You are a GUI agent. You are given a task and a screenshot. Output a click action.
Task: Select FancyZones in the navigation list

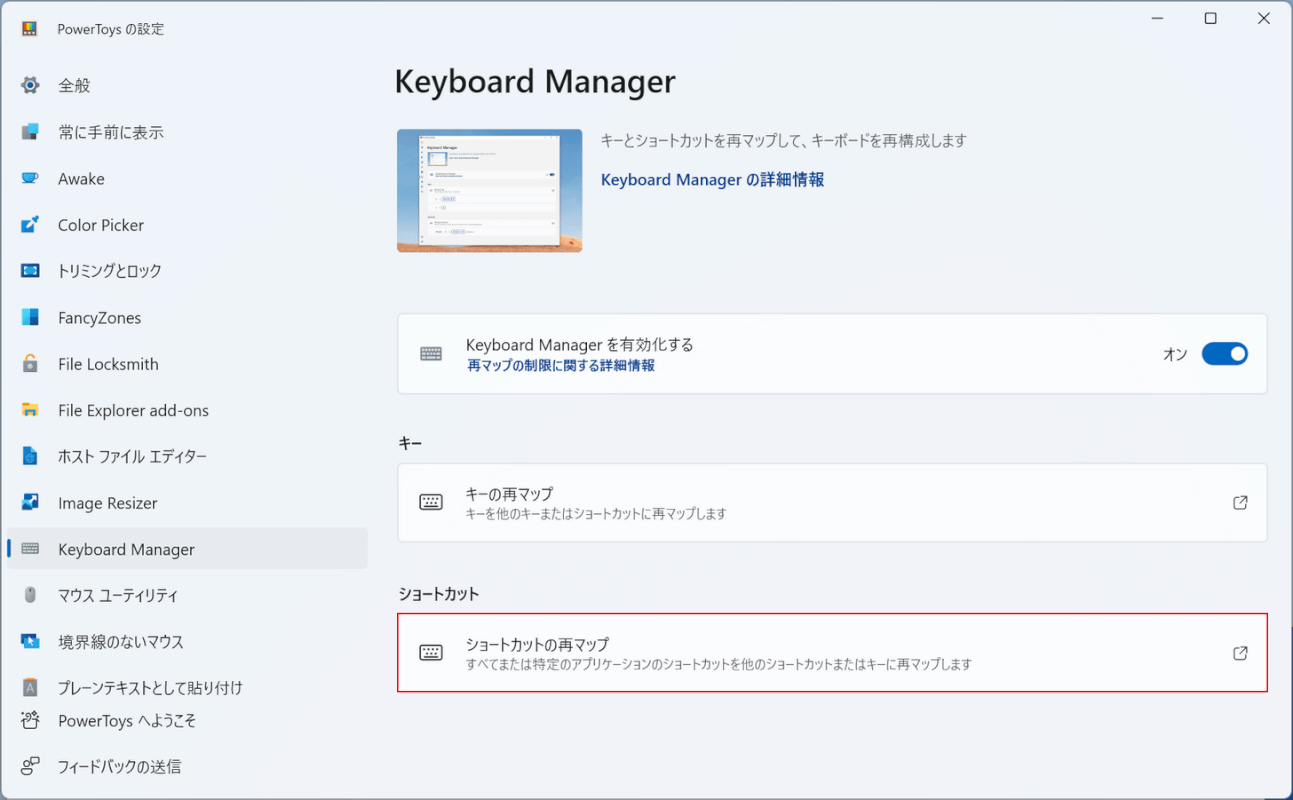click(187, 318)
